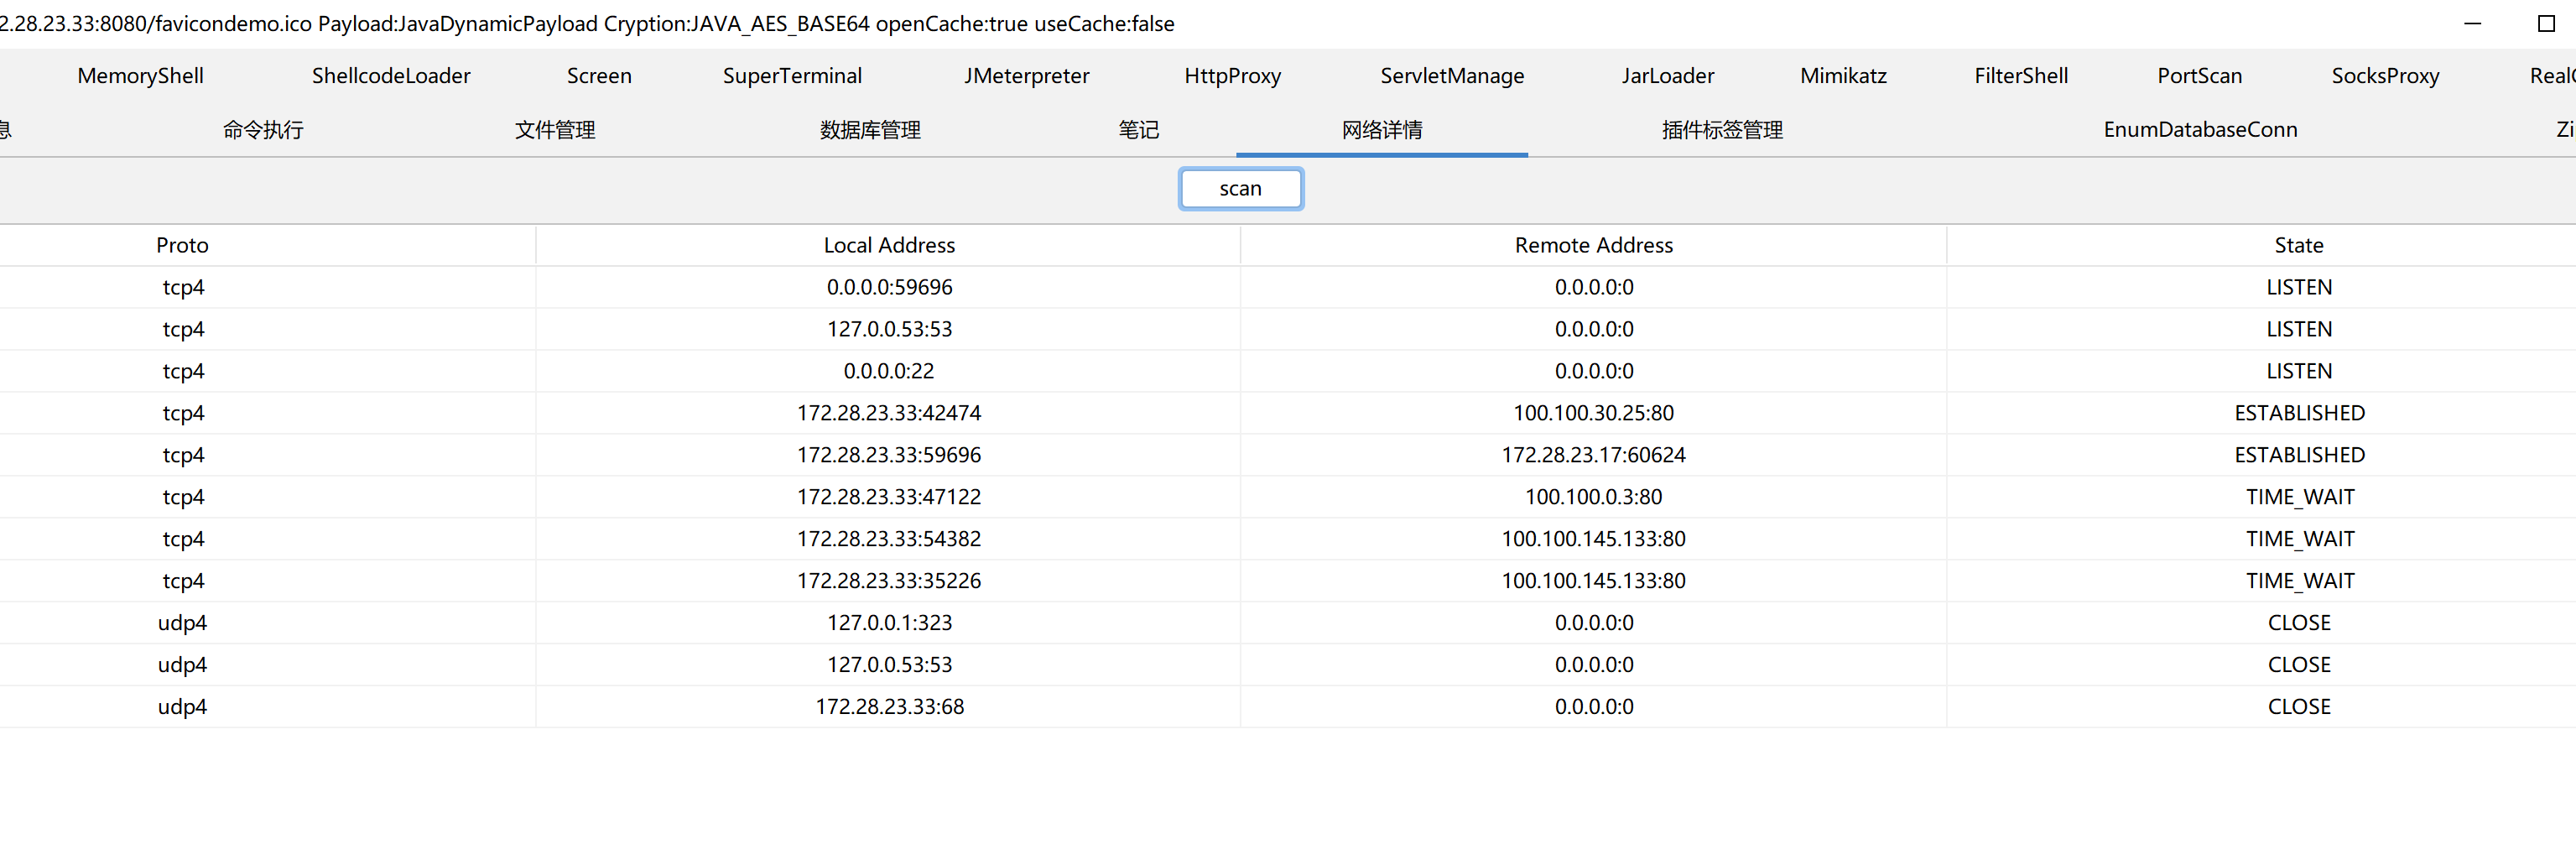Open the 数据库管理 tab

pos(870,130)
